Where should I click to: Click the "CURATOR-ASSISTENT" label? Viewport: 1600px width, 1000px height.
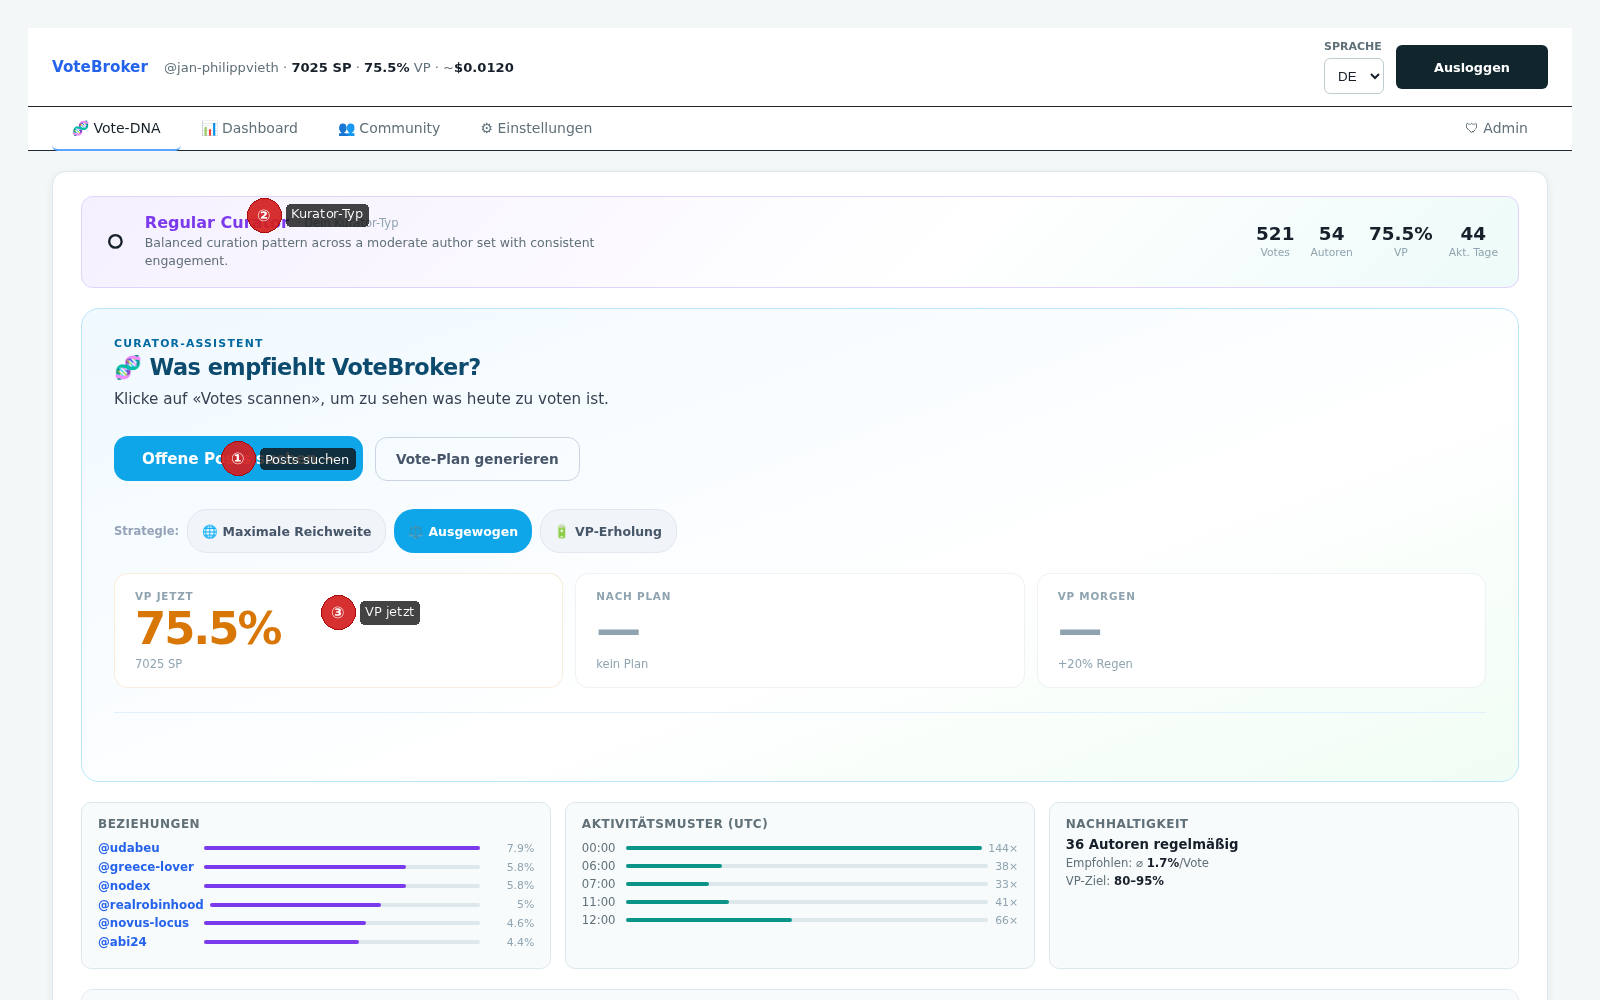[x=189, y=343]
